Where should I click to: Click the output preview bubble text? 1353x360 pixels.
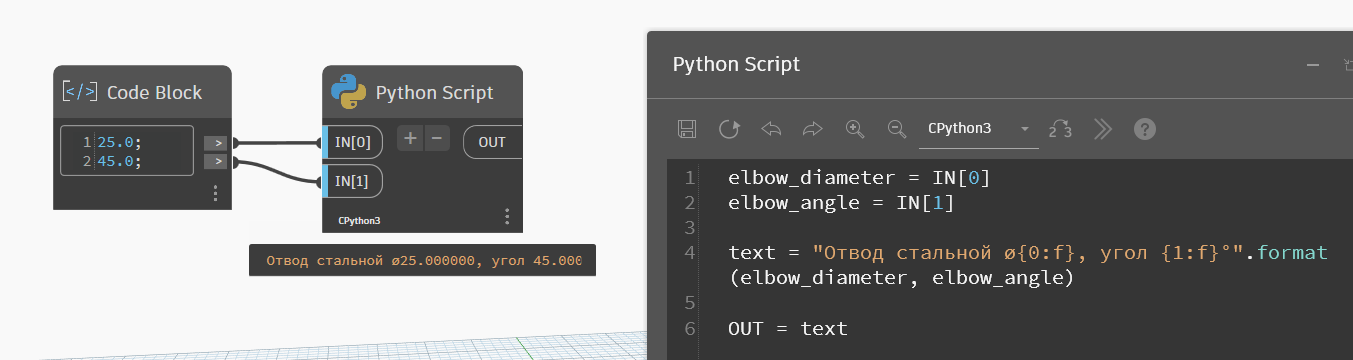pos(423,260)
